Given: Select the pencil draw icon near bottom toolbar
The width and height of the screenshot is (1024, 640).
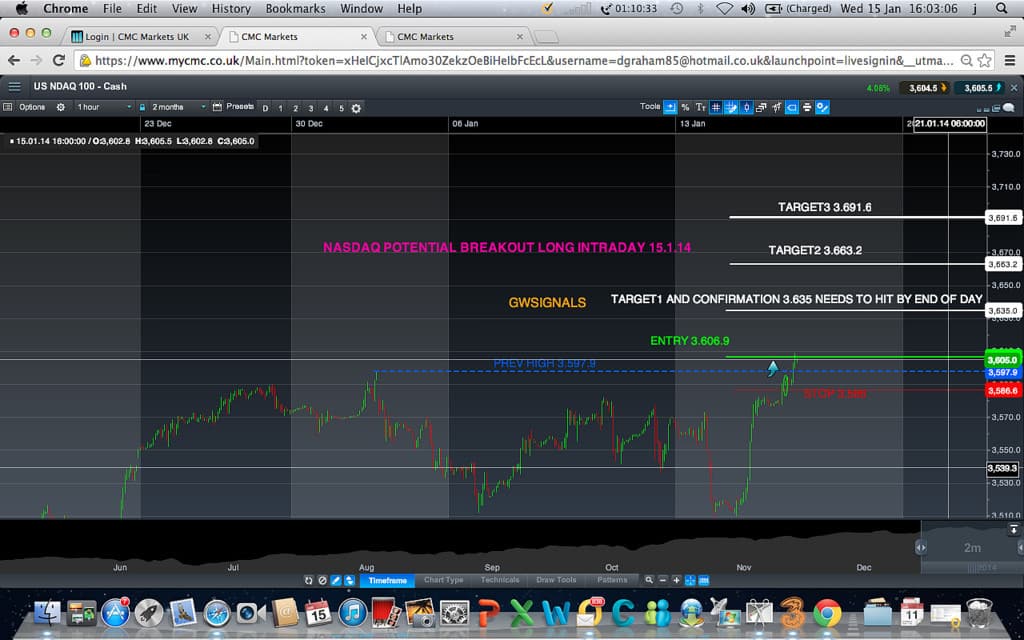Looking at the screenshot, I should click(x=335, y=579).
